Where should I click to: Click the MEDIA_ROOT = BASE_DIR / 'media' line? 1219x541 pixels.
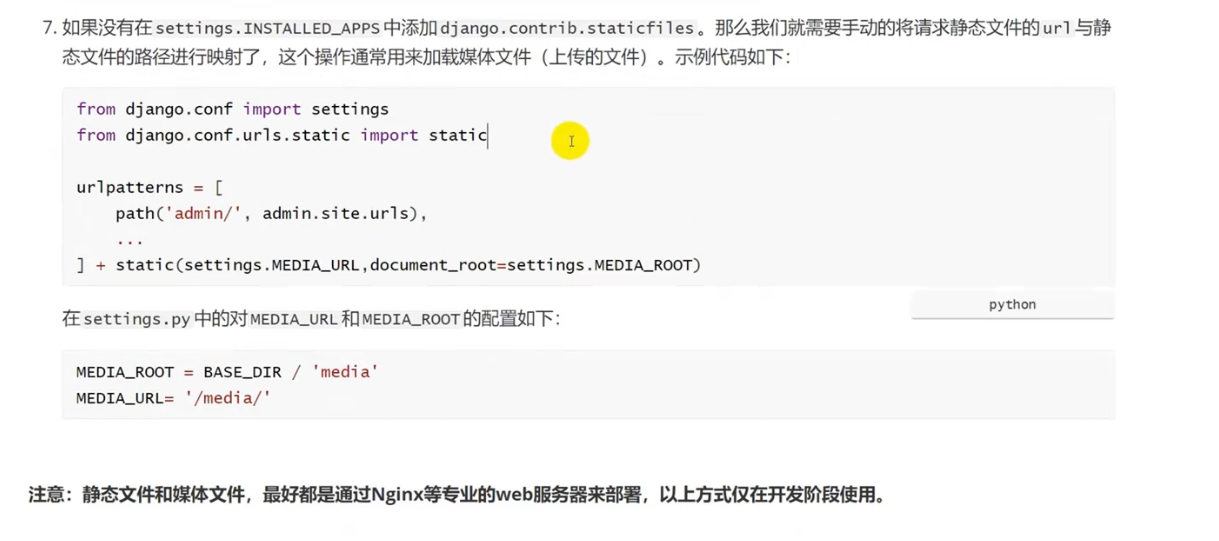[227, 372]
